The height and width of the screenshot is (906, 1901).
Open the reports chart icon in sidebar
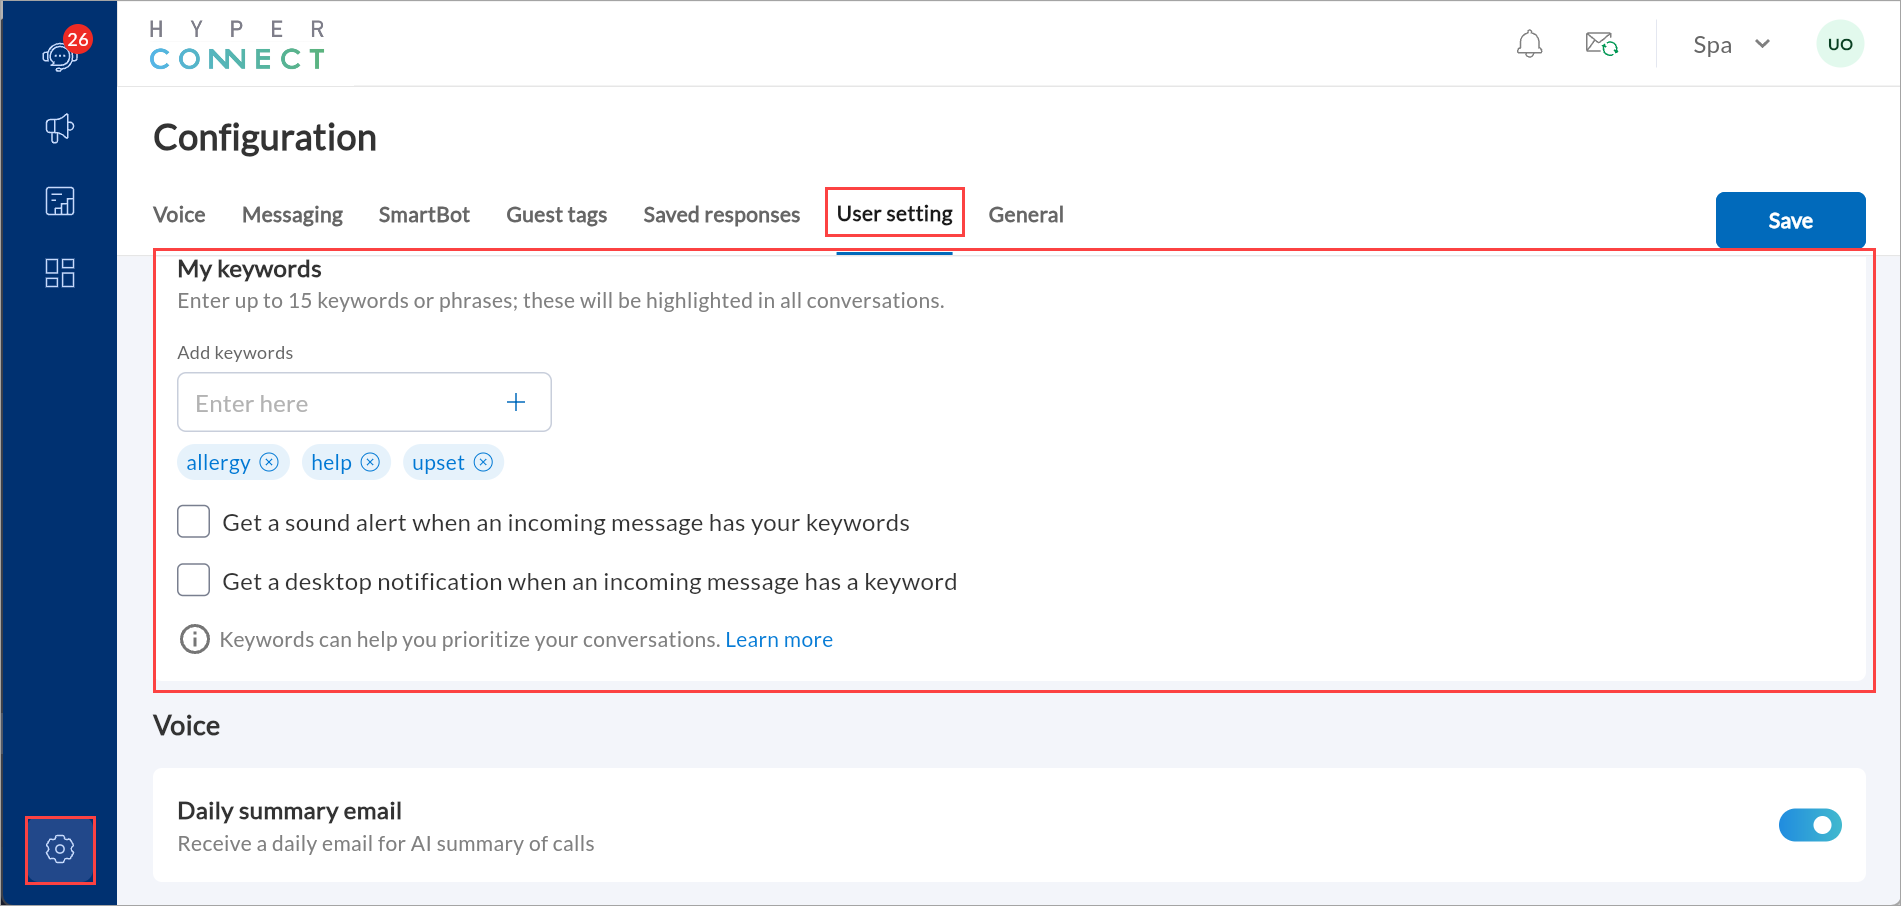click(60, 201)
